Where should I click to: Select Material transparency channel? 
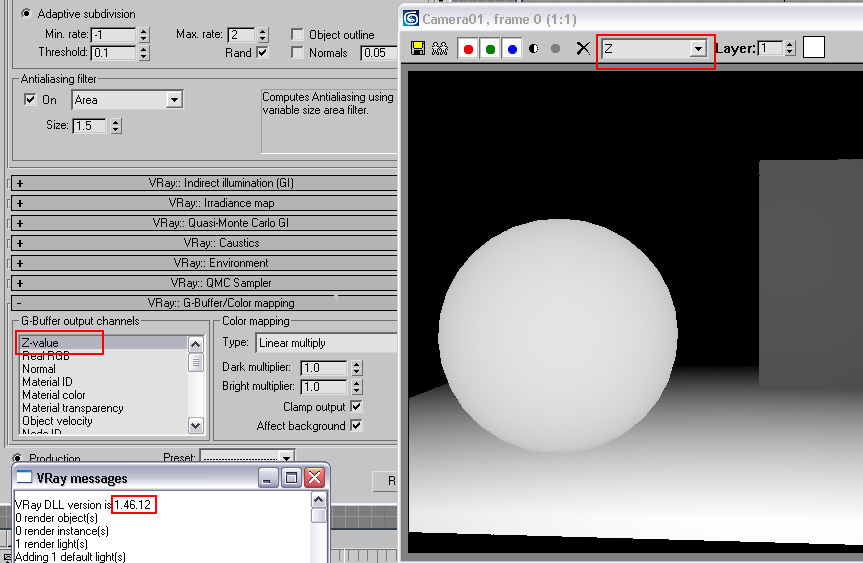tap(73, 408)
